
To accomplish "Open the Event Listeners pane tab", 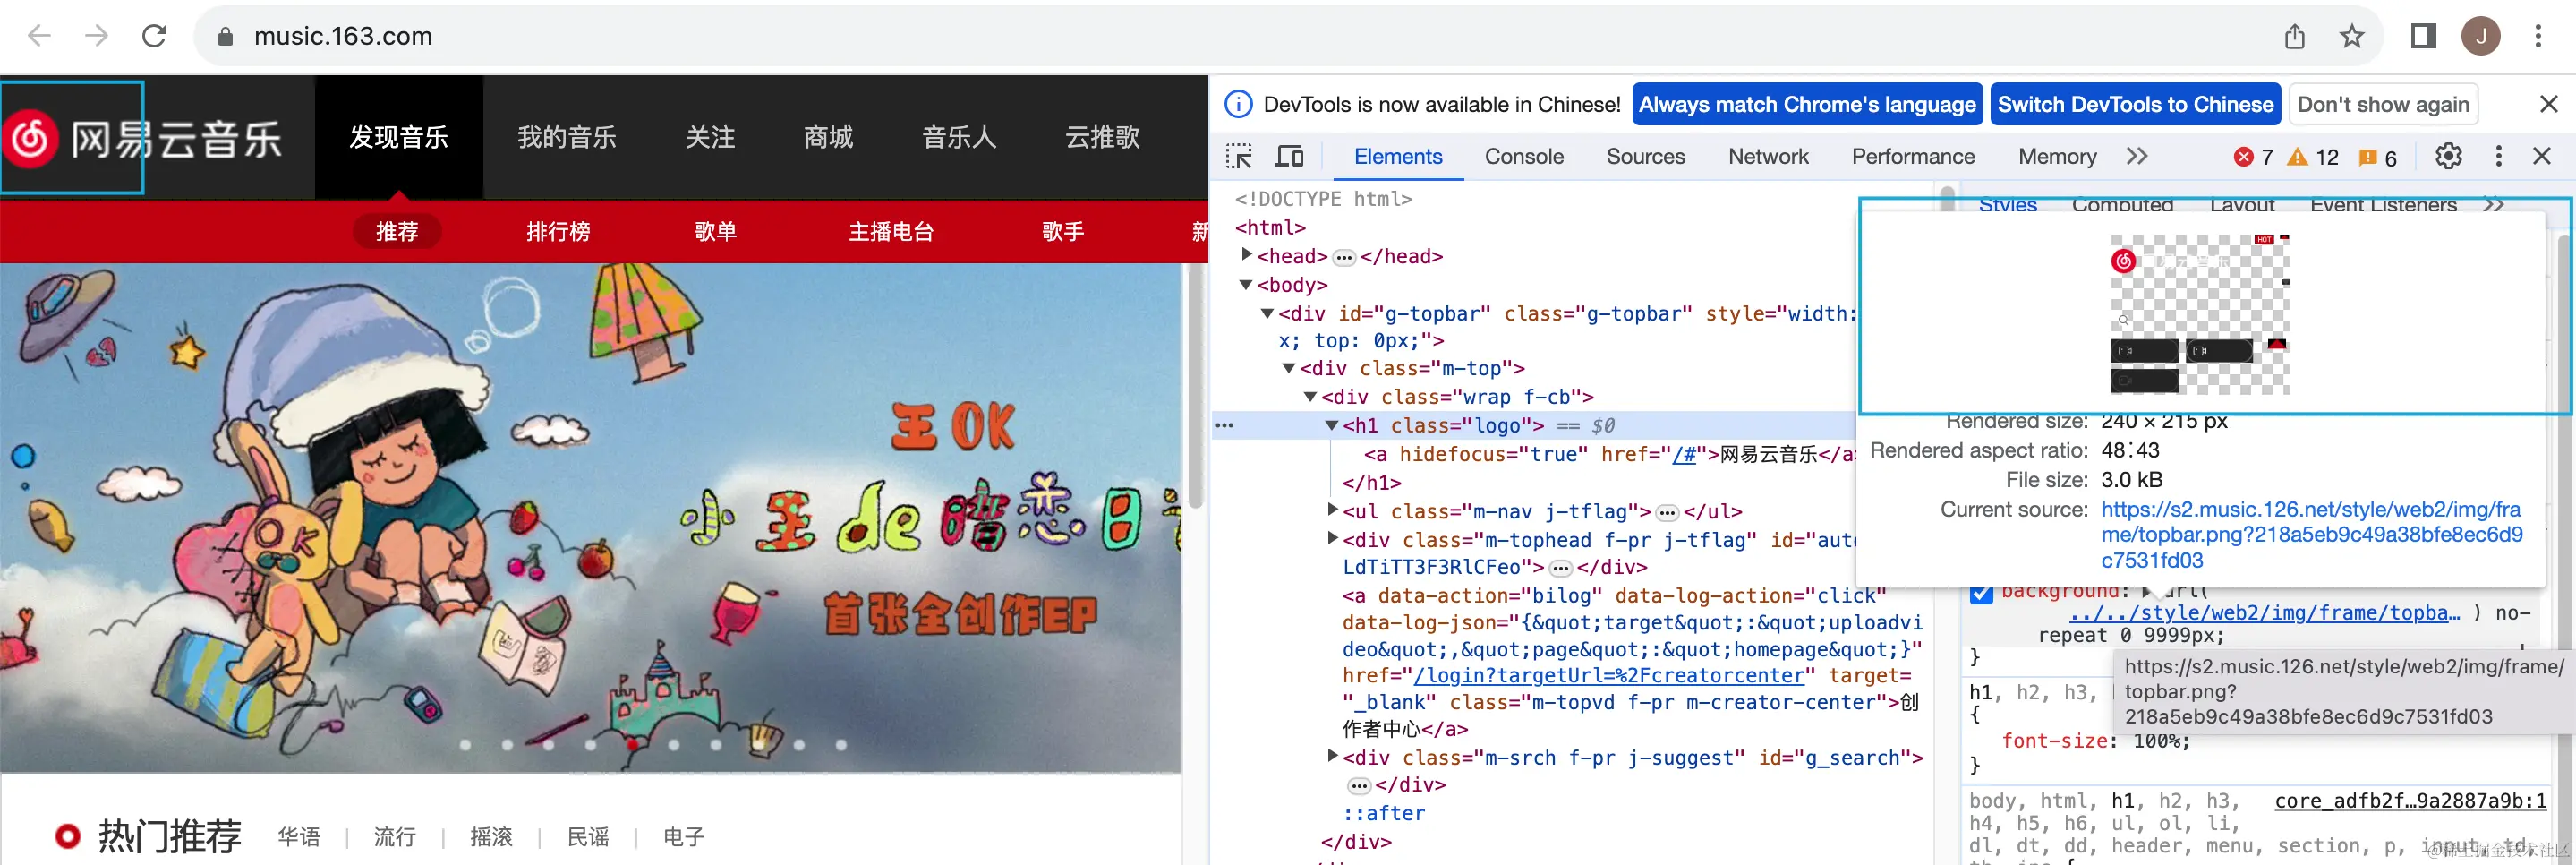I will [2383, 205].
